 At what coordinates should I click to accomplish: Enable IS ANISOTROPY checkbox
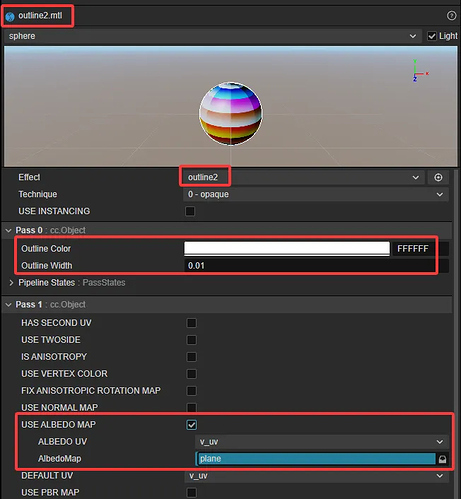click(192, 357)
